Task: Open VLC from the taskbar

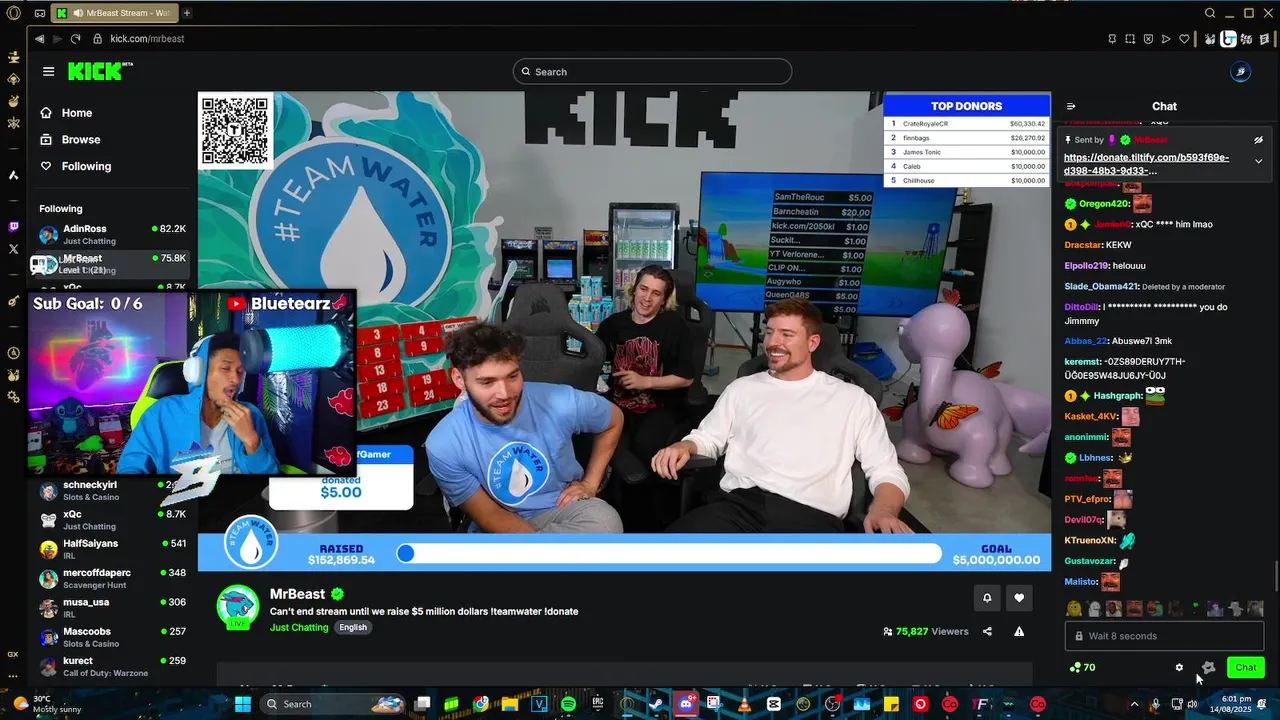Action: (744, 704)
